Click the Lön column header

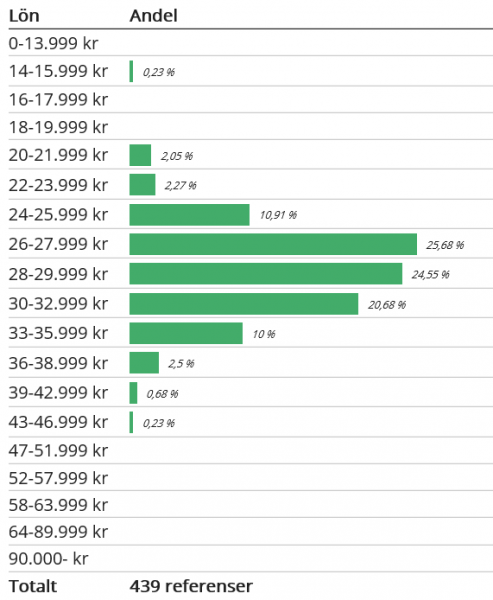tap(24, 16)
